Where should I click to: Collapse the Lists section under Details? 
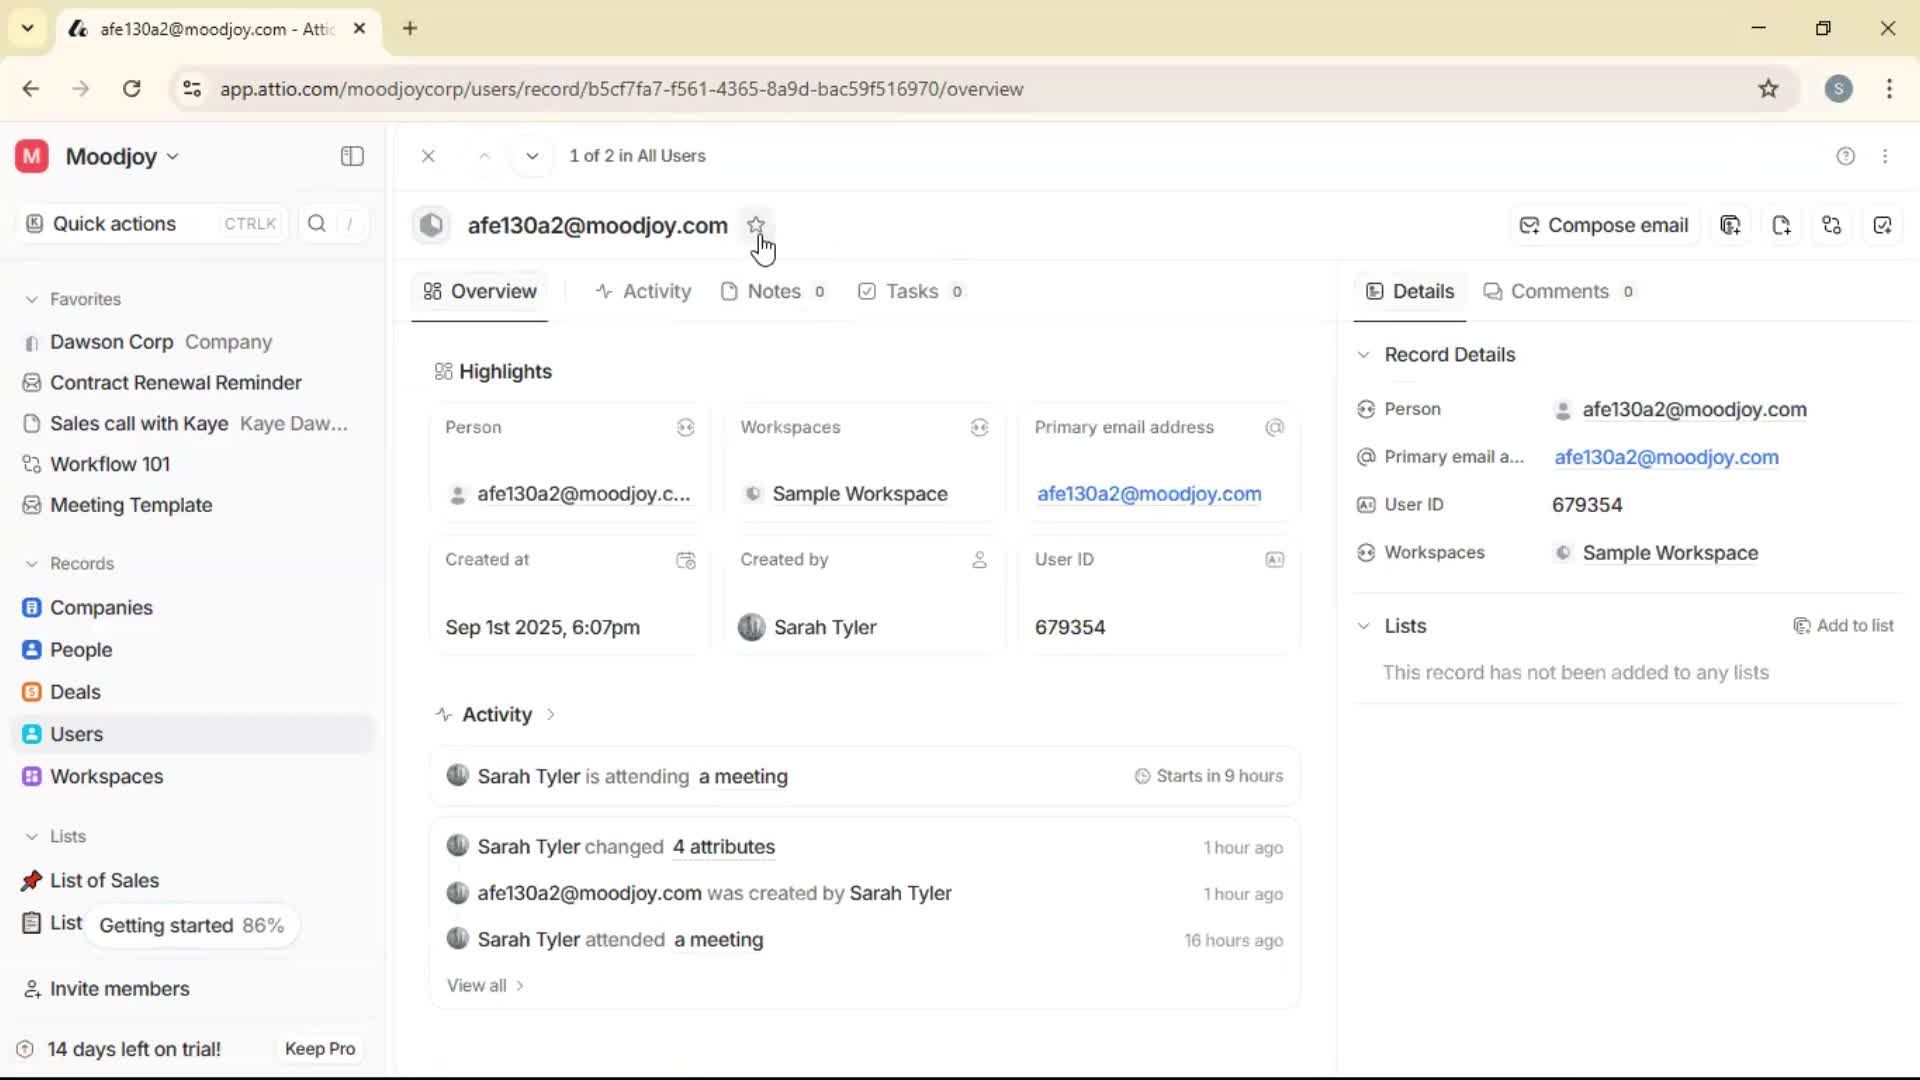coord(1365,626)
